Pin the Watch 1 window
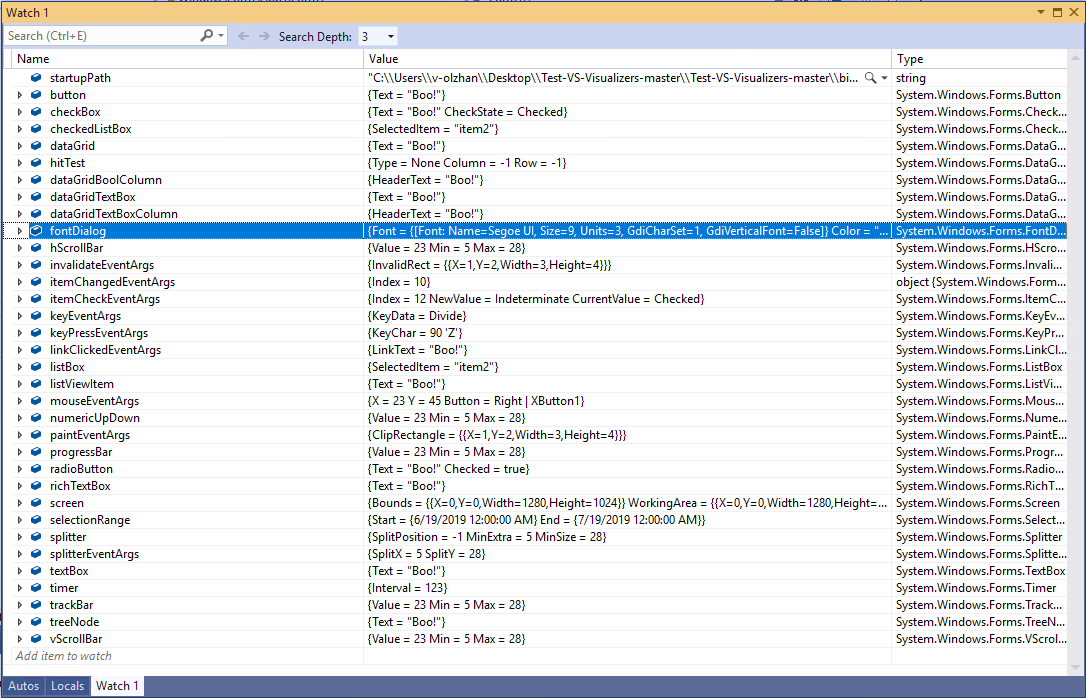1086x698 pixels. [1057, 11]
